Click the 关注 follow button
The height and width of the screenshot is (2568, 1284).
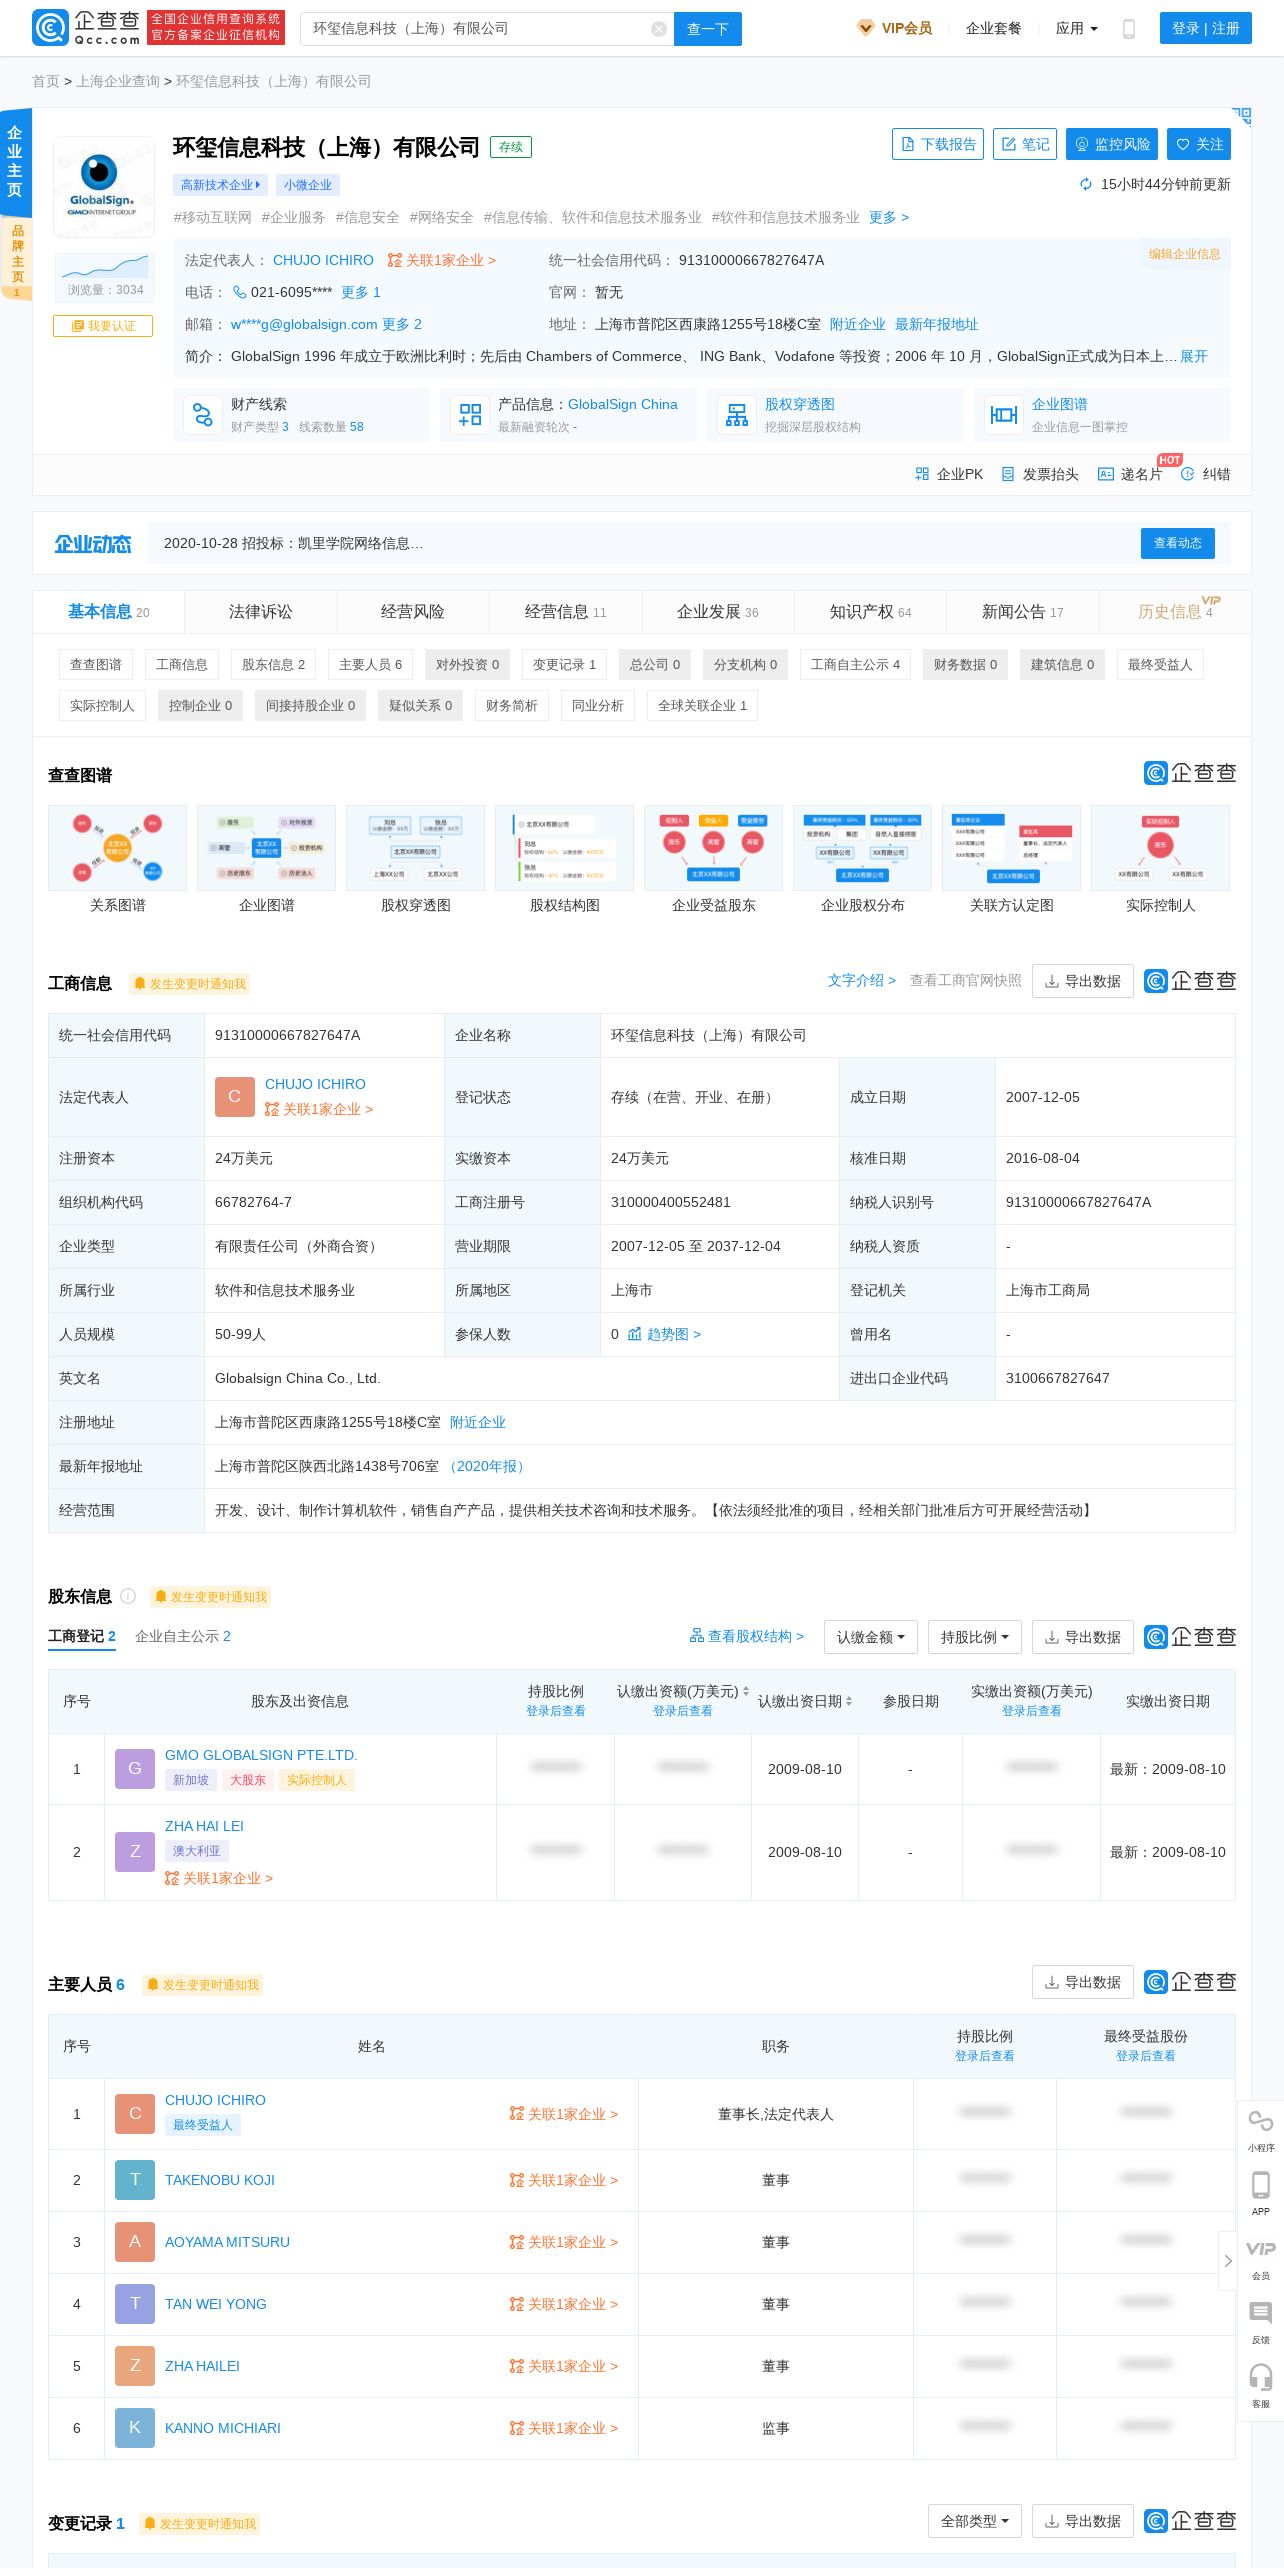[x=1199, y=144]
